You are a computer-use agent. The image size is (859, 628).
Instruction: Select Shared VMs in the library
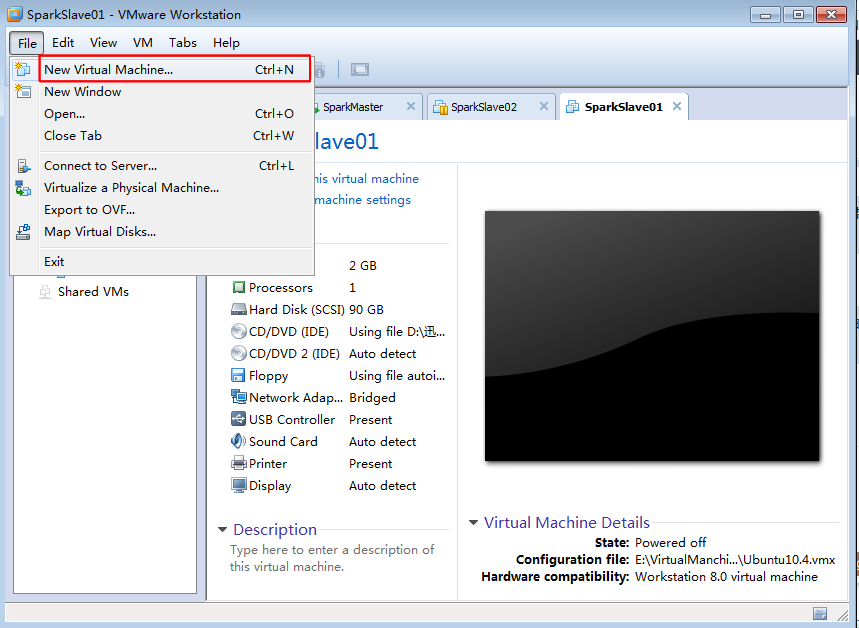[x=93, y=292]
